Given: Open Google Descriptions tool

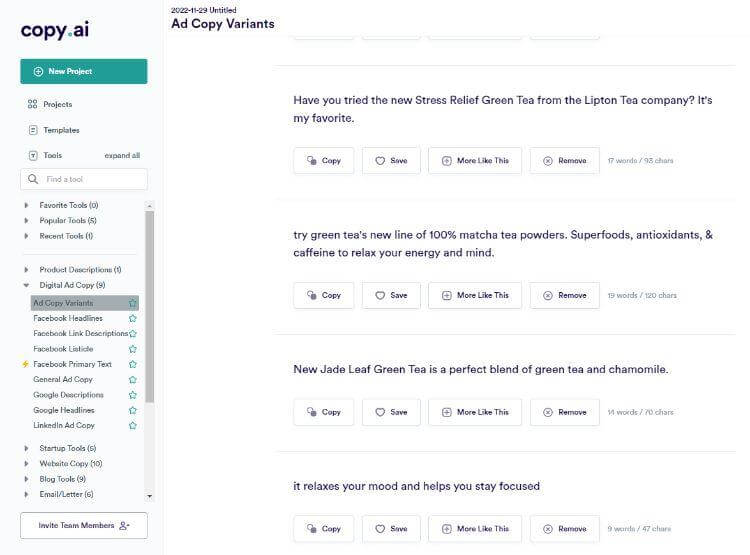Looking at the screenshot, I should coord(68,395).
